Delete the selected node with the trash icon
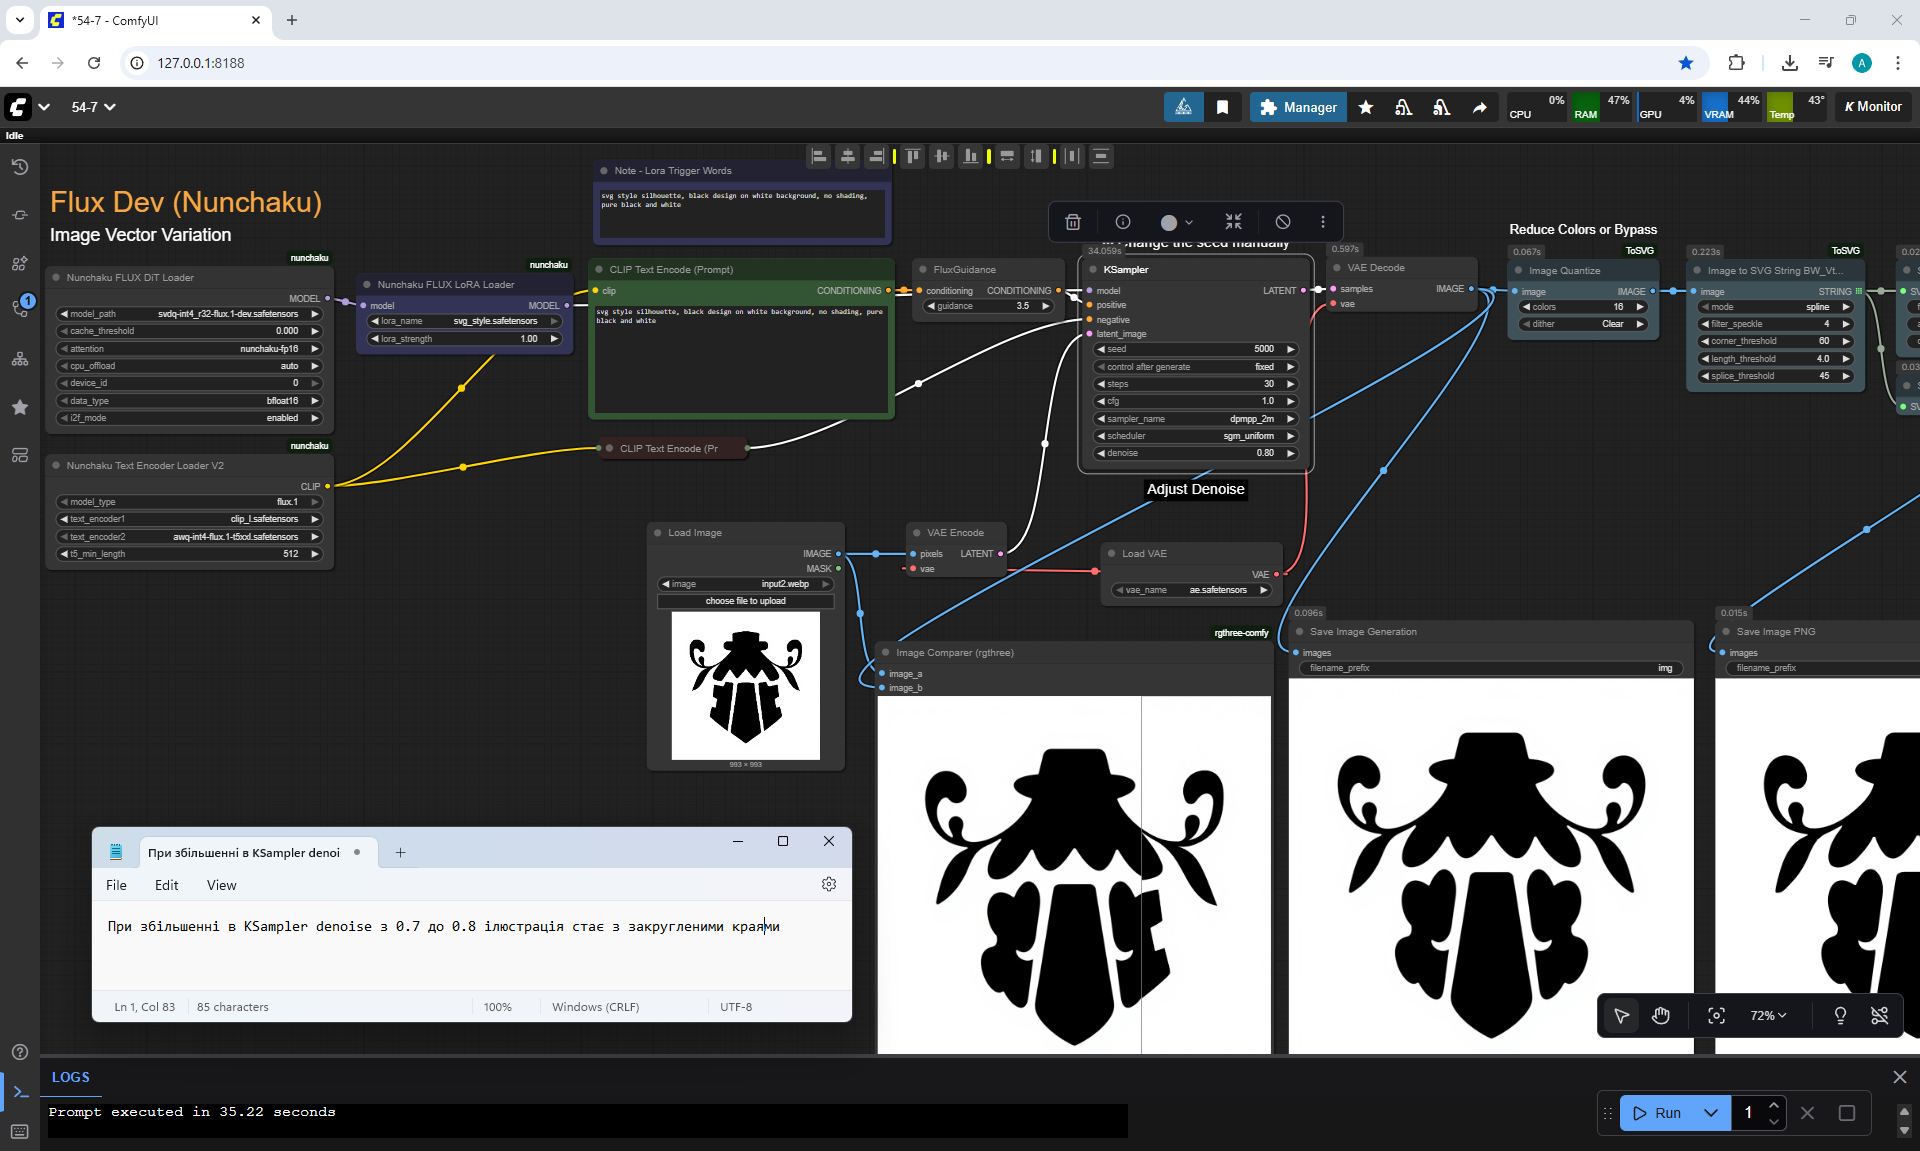Viewport: 1920px width, 1151px height. tap(1073, 222)
